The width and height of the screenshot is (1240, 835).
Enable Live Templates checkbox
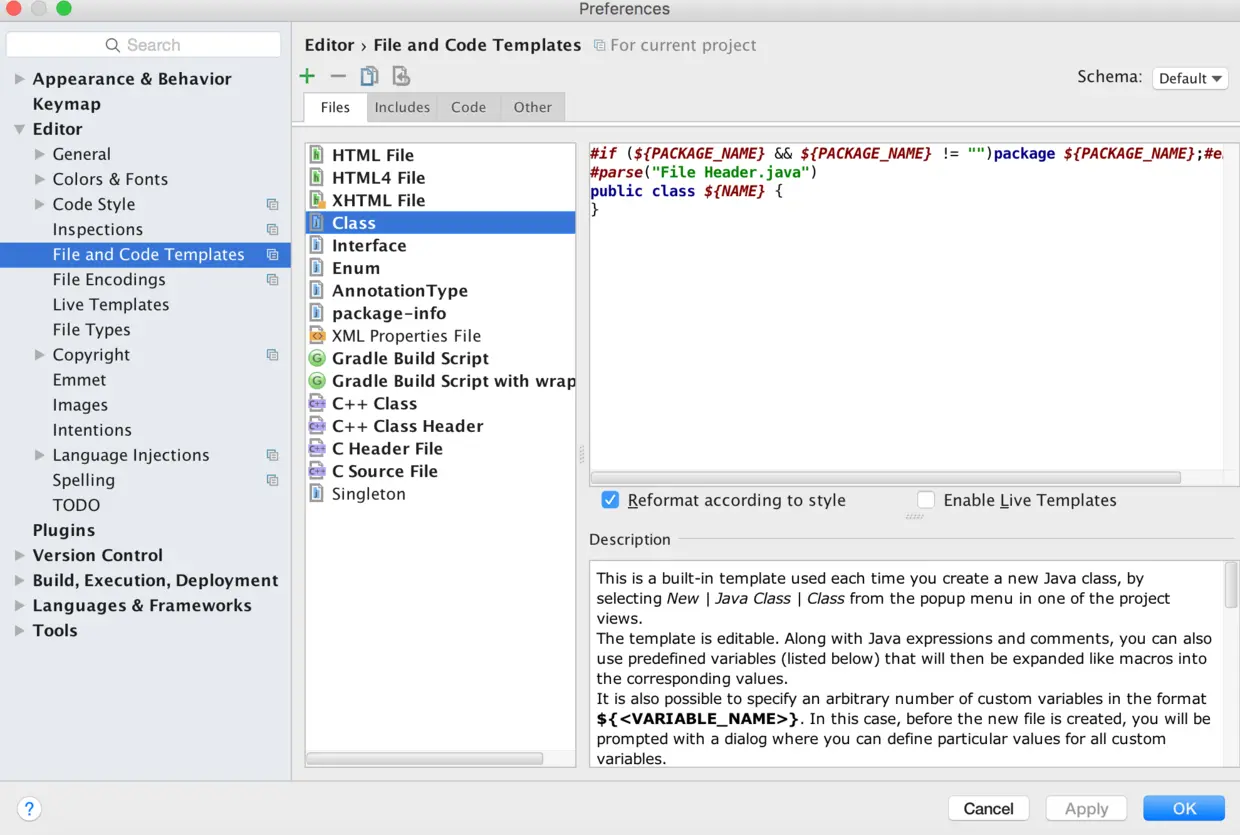(926, 500)
